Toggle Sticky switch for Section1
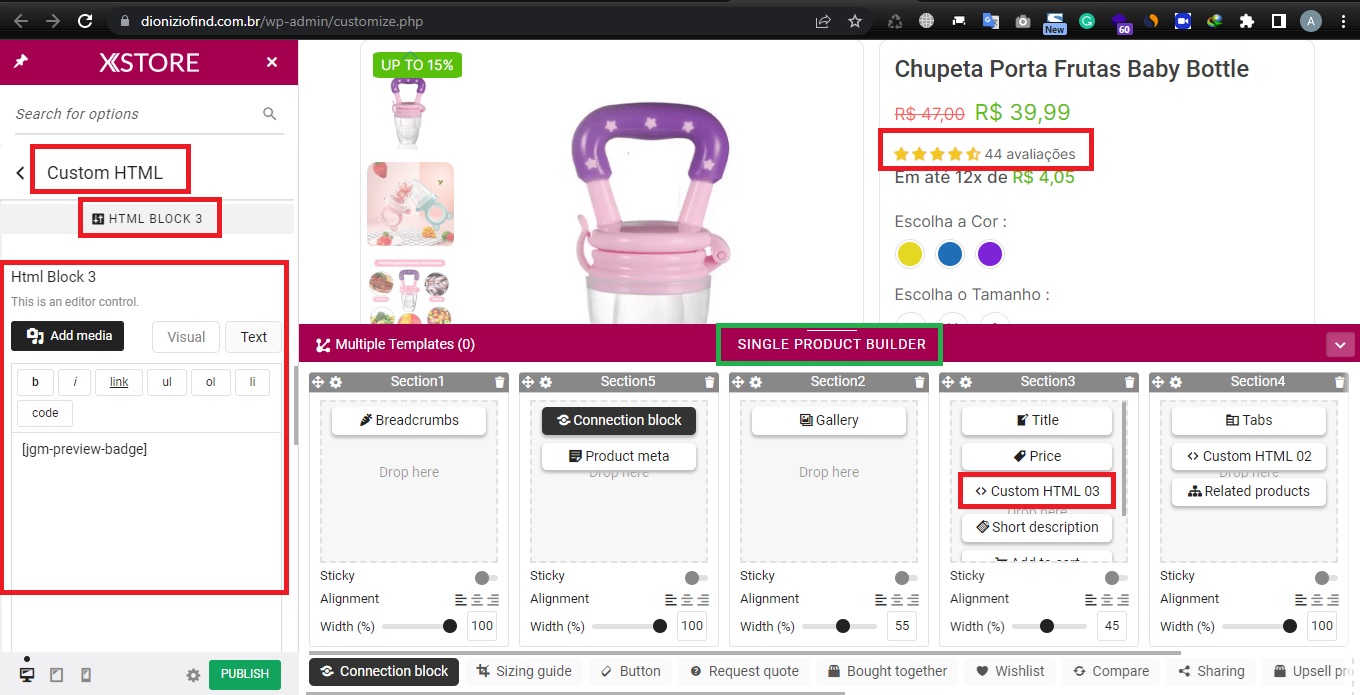Screen dimensions: 1360x695 pyautogui.click(x=486, y=577)
